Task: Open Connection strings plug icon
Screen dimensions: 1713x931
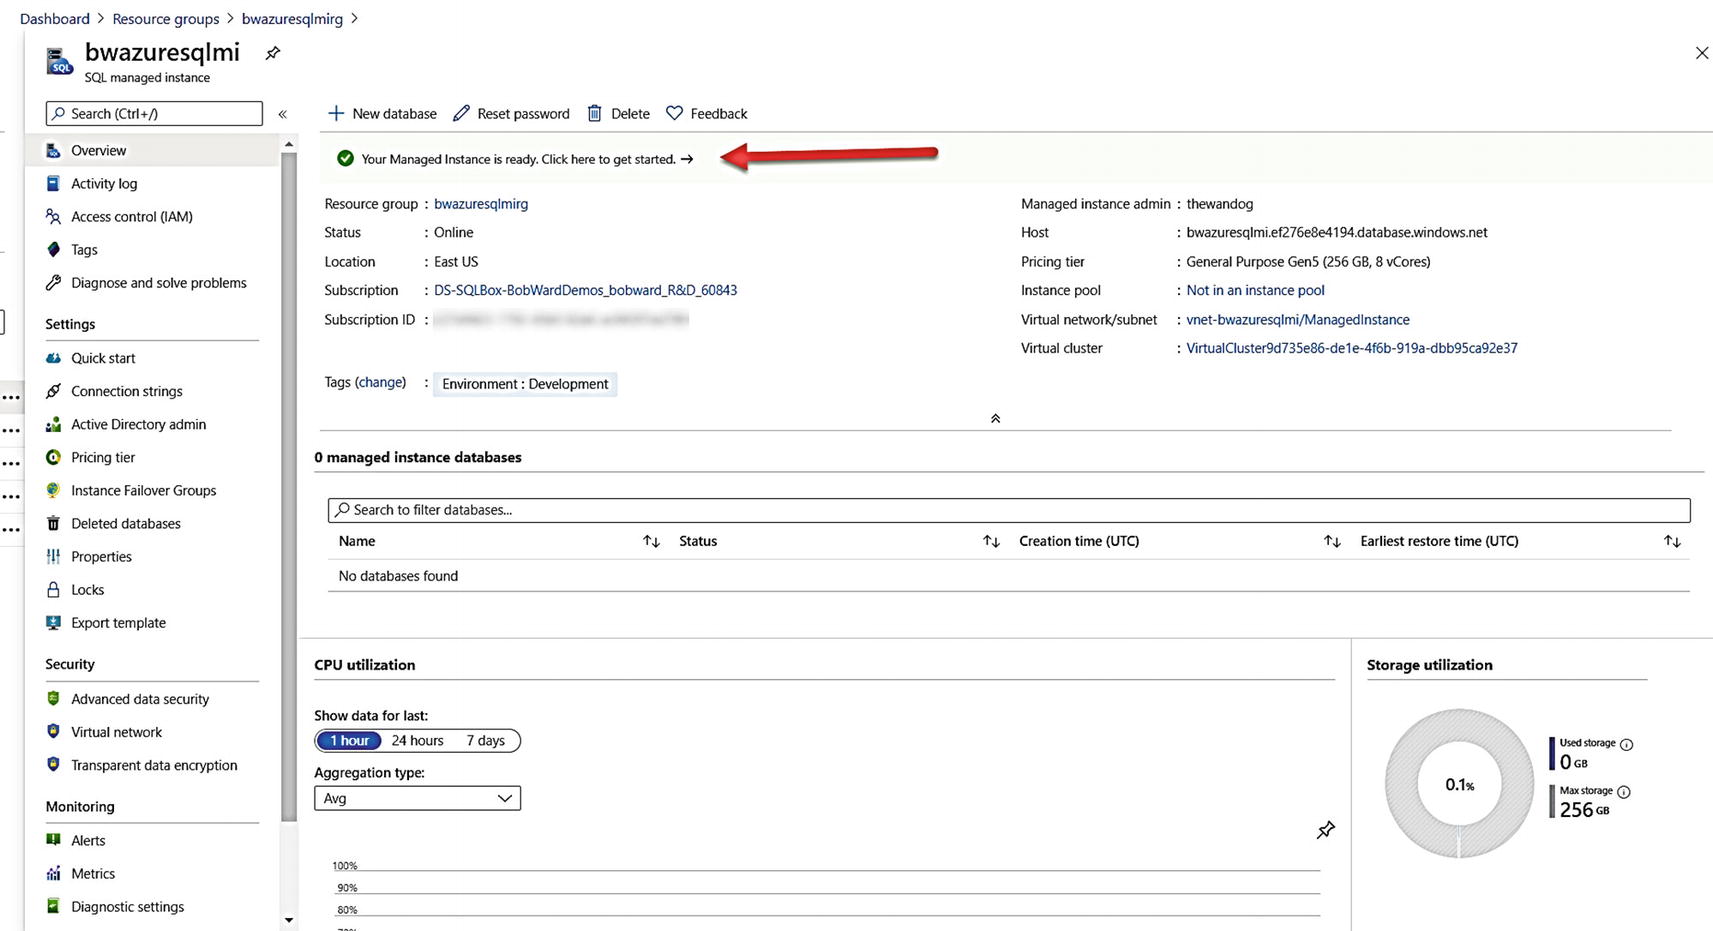Action: pos(53,390)
